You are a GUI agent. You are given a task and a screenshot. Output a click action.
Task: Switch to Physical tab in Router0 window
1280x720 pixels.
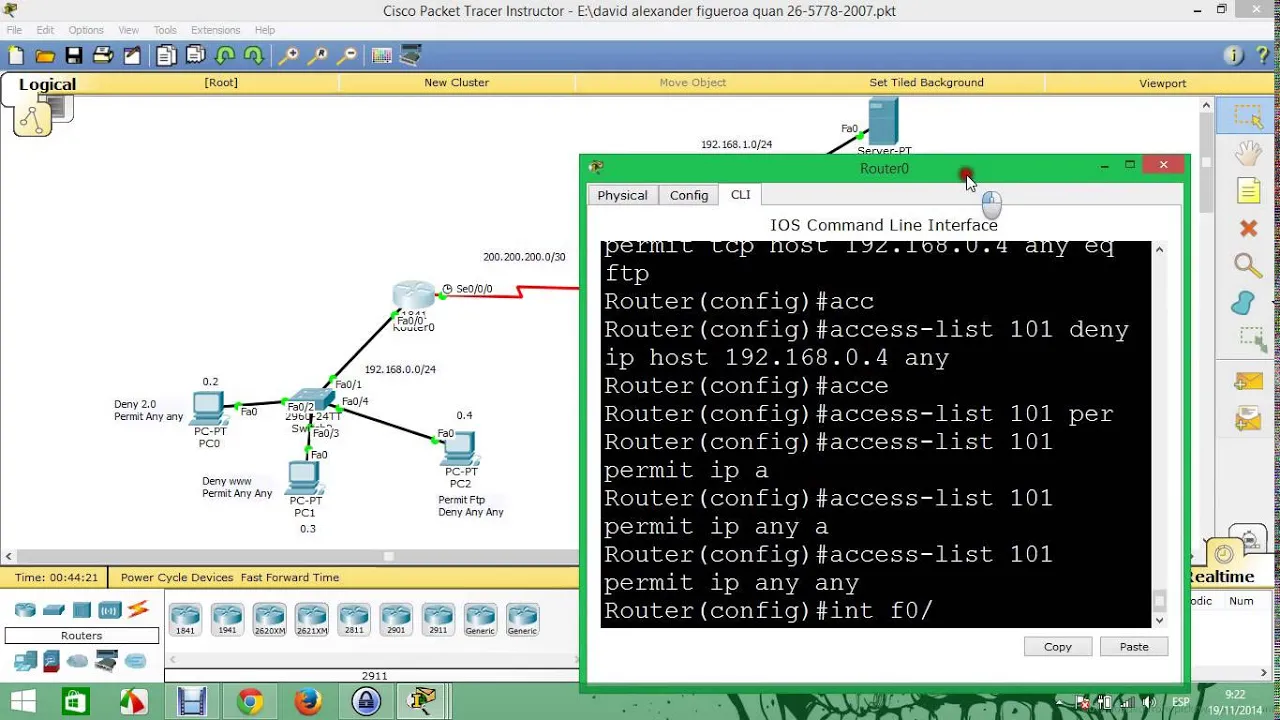tap(622, 195)
